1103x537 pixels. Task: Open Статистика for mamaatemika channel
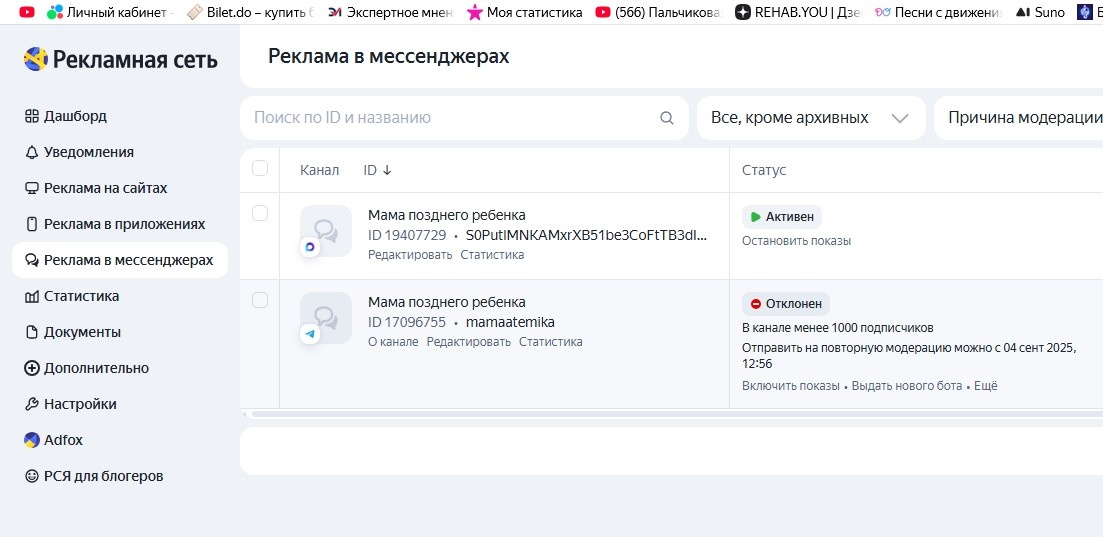[551, 342]
